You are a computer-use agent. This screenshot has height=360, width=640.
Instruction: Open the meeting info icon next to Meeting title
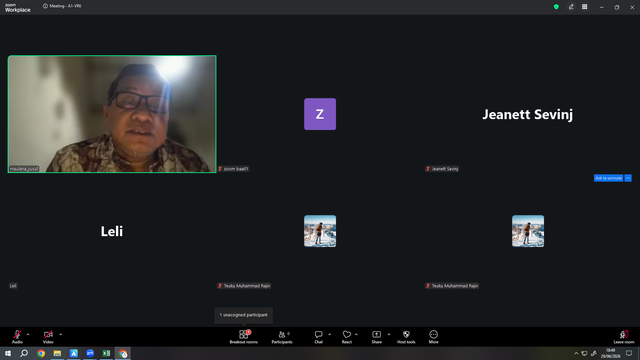tap(45, 6)
